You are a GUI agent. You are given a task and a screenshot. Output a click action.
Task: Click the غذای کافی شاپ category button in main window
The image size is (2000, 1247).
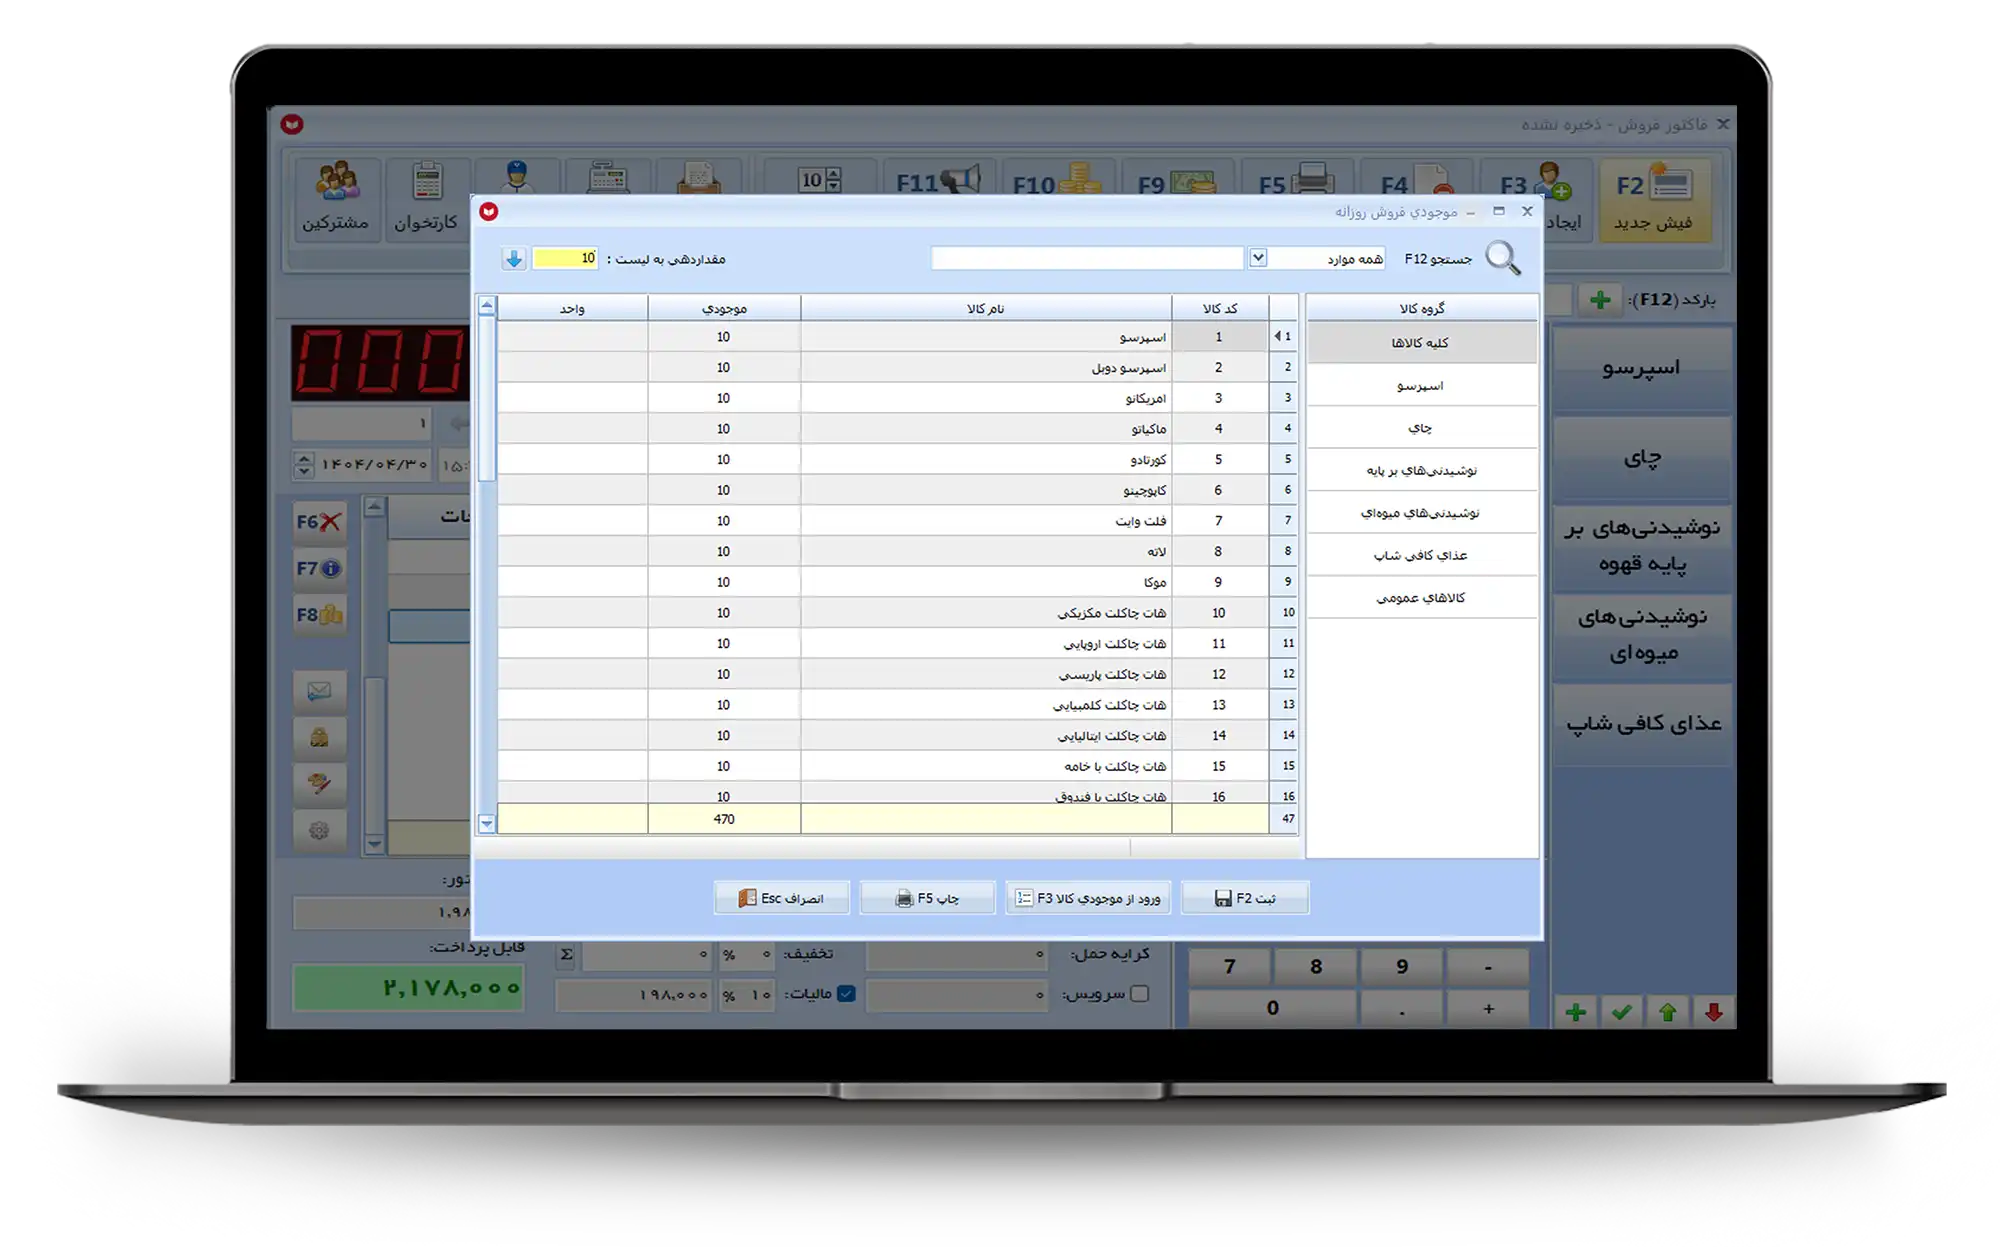(x=1642, y=724)
